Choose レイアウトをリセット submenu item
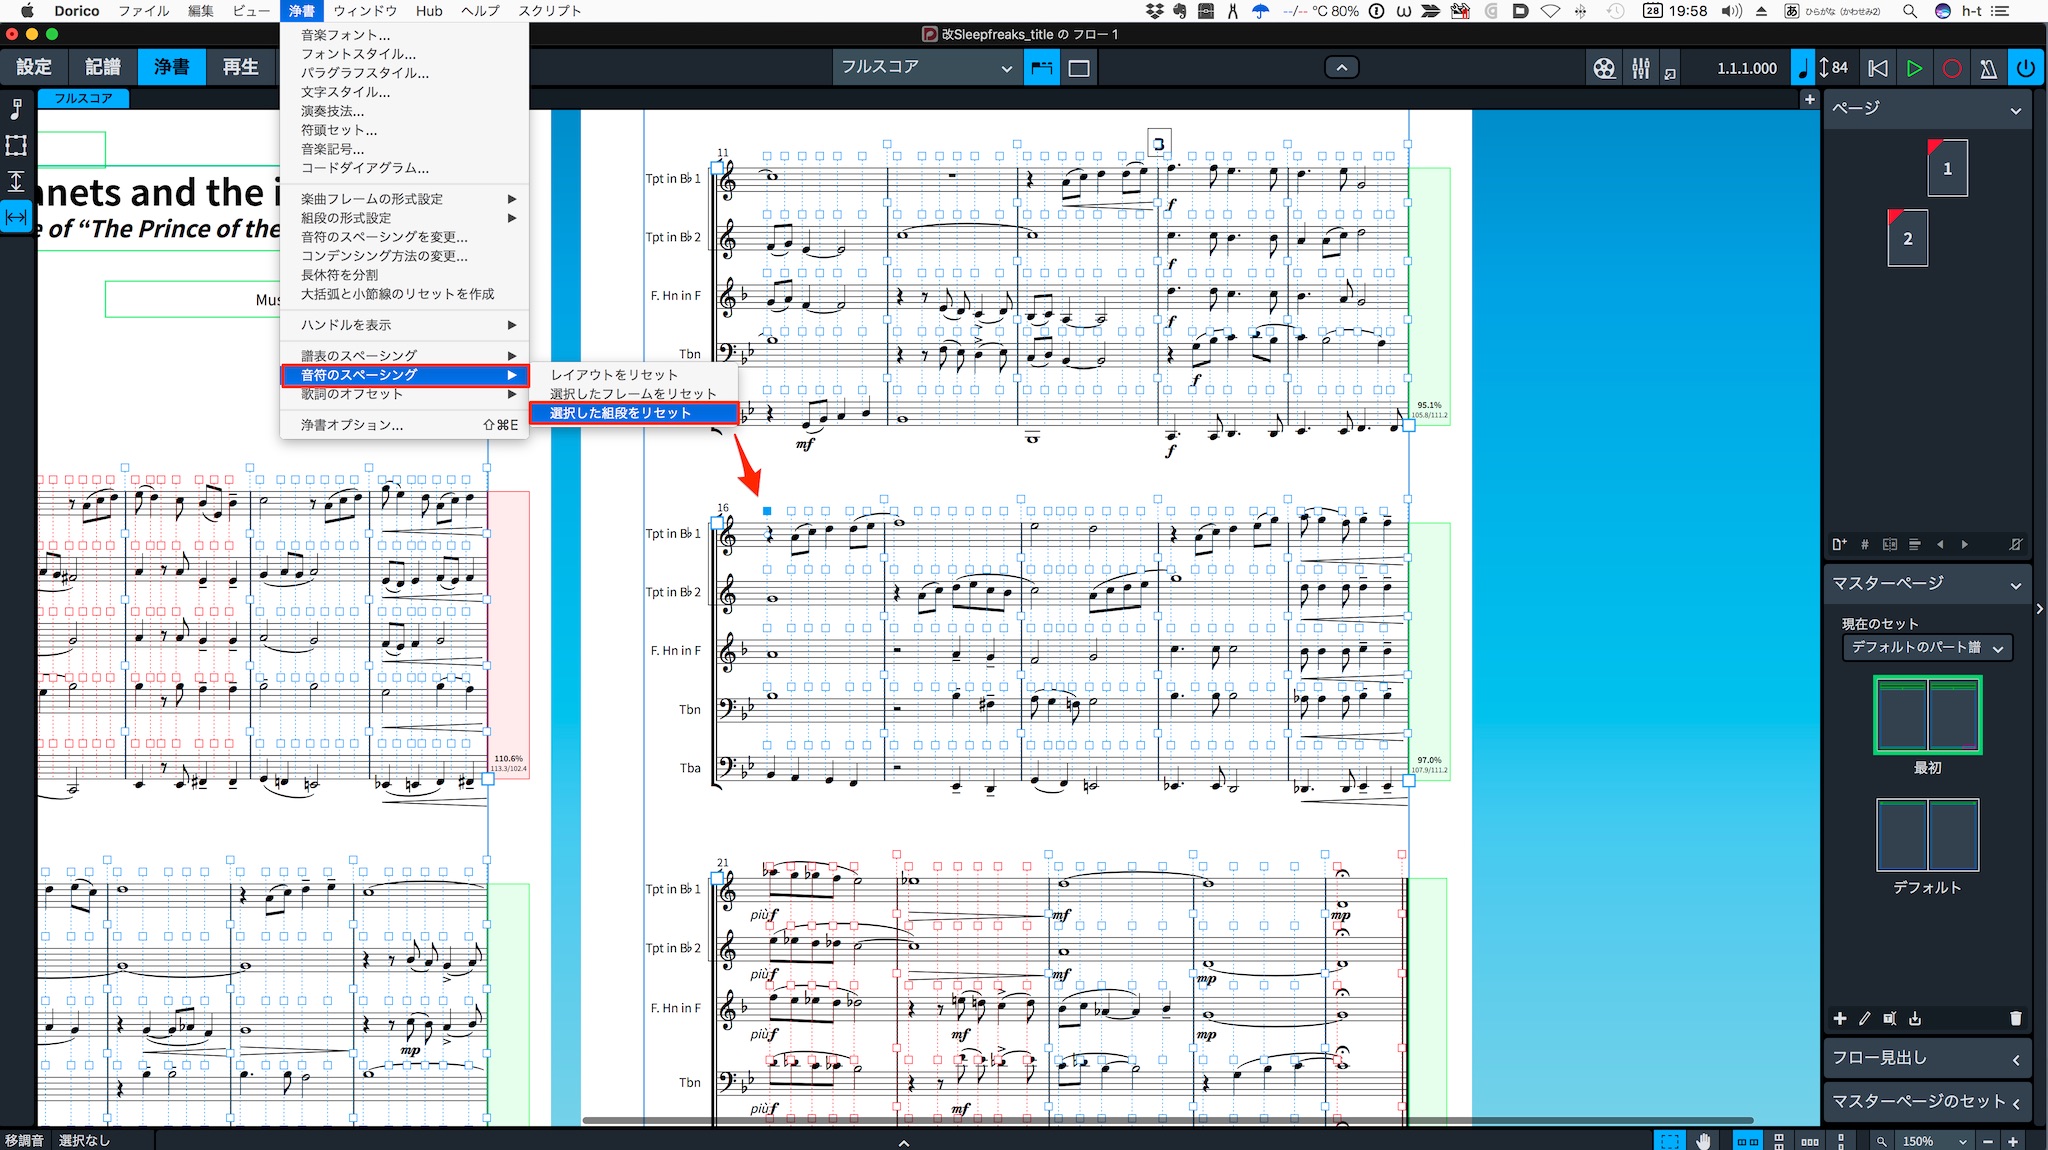Viewport: 2048px width, 1150px height. click(x=633, y=374)
